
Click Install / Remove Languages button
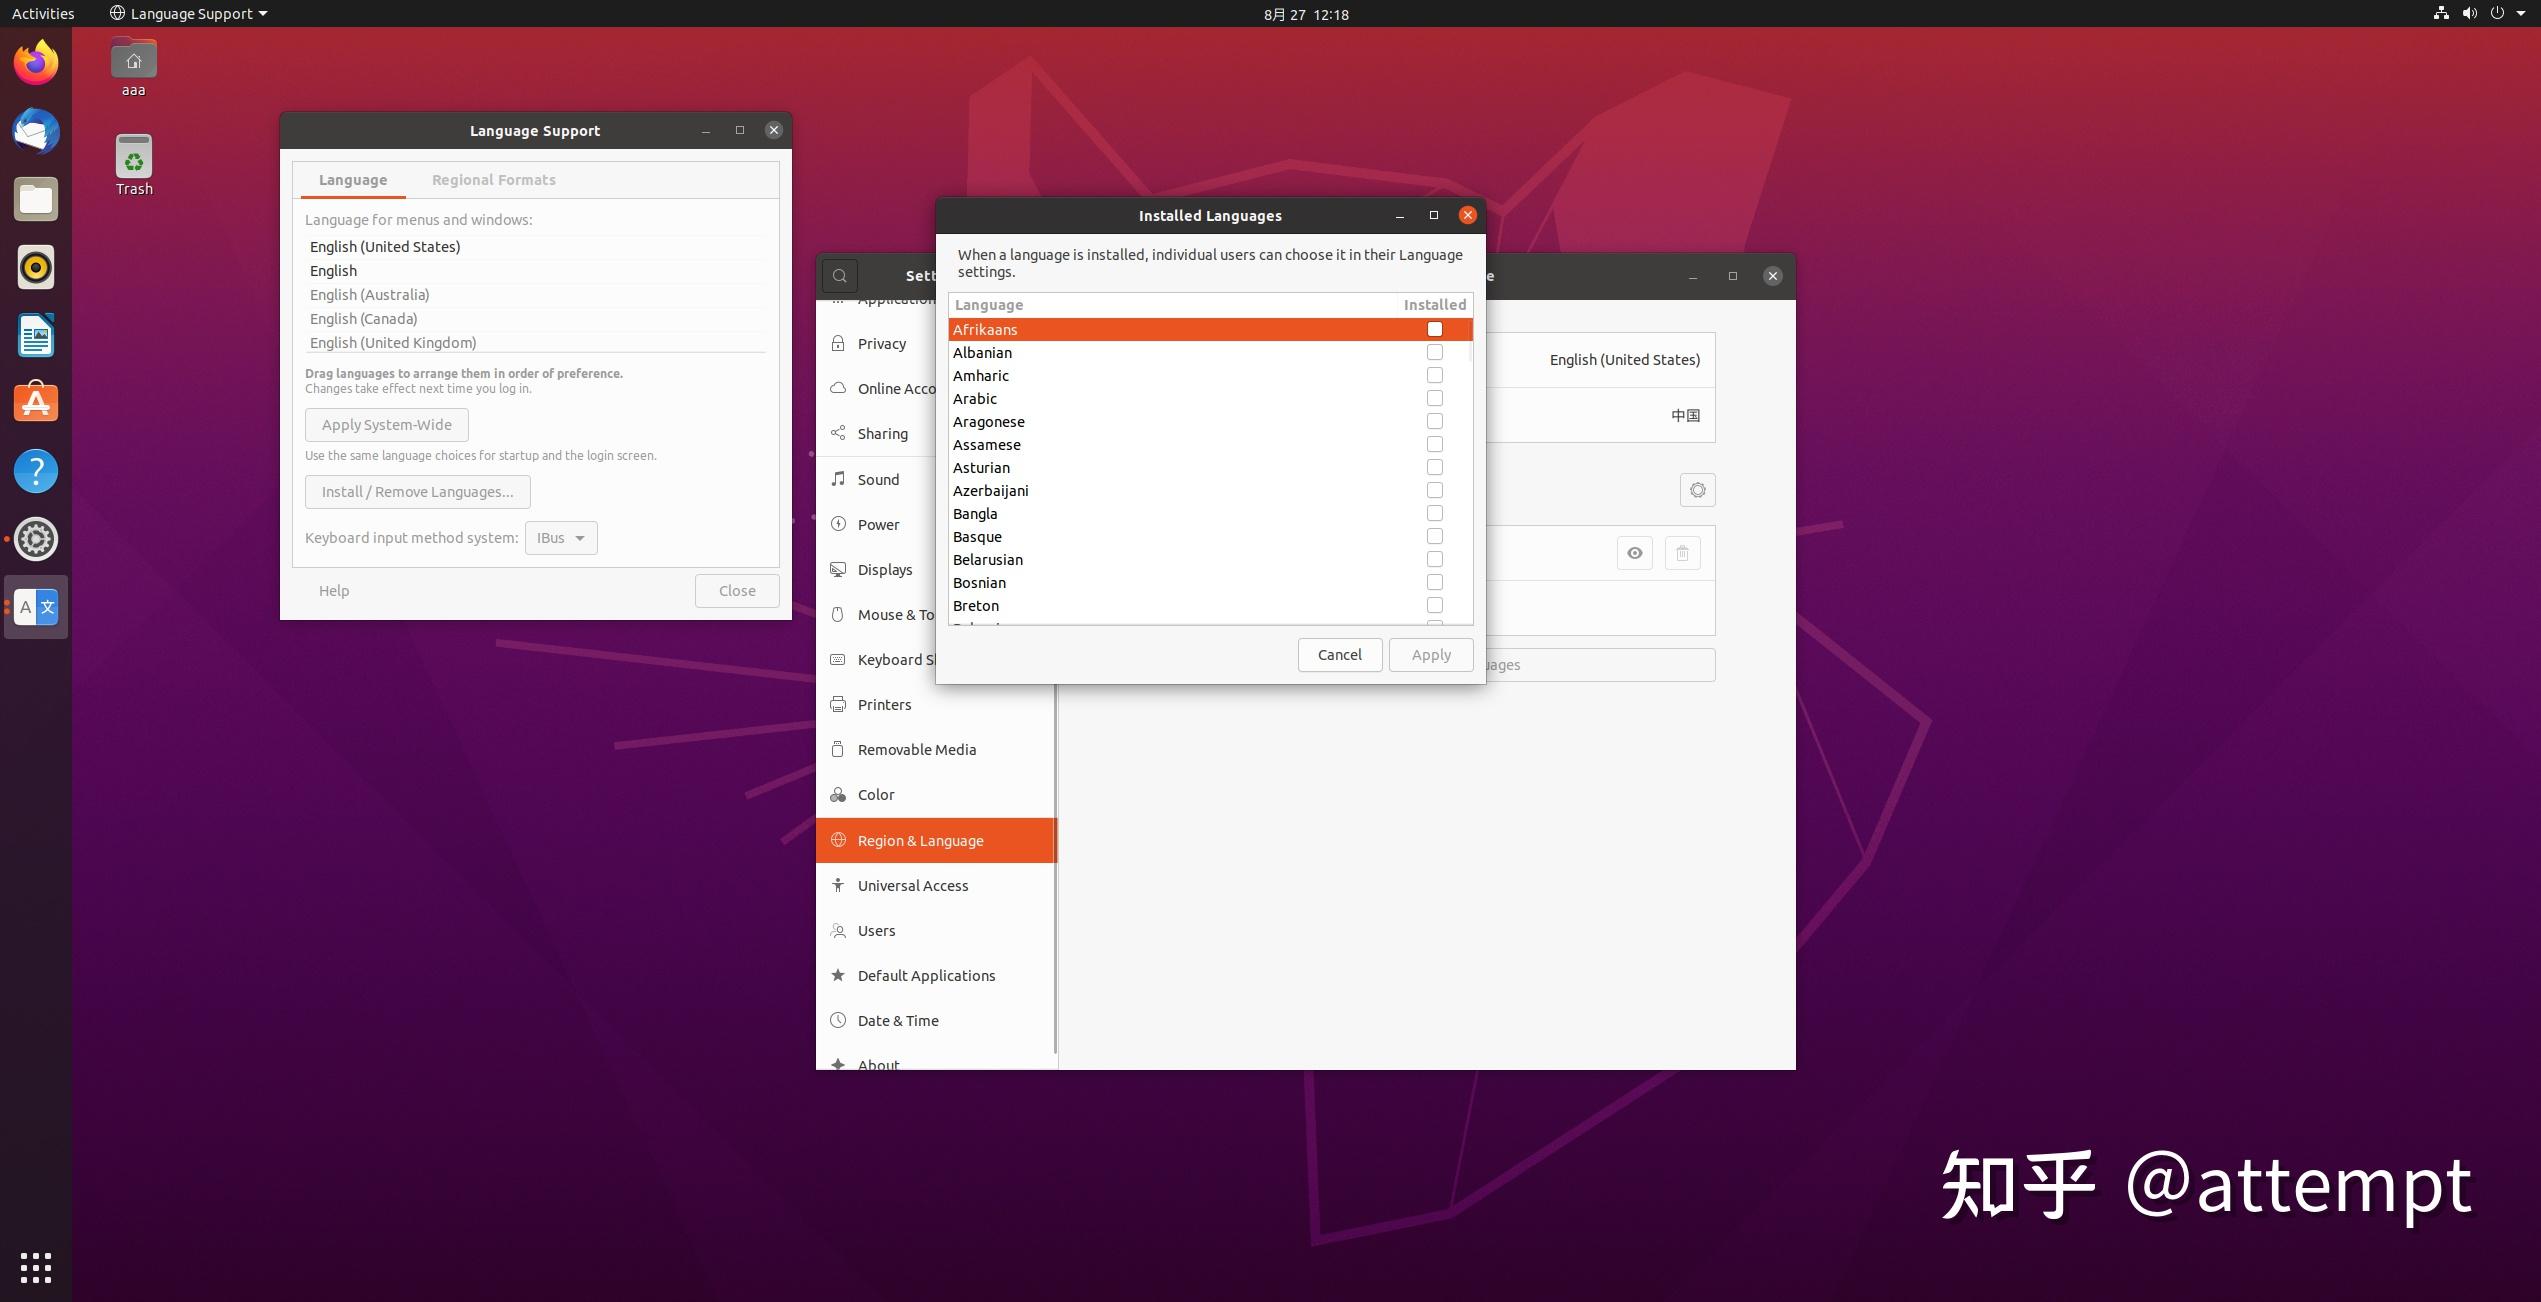pos(417,492)
